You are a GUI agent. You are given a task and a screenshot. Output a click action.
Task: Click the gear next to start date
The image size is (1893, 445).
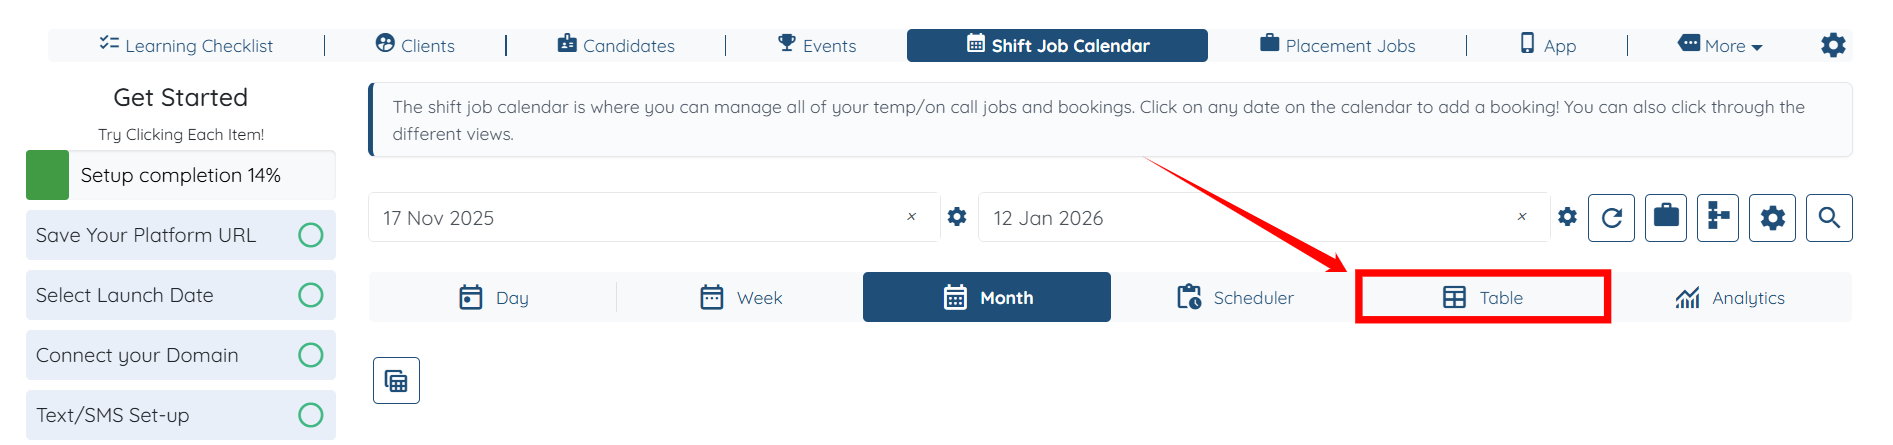pos(957,217)
